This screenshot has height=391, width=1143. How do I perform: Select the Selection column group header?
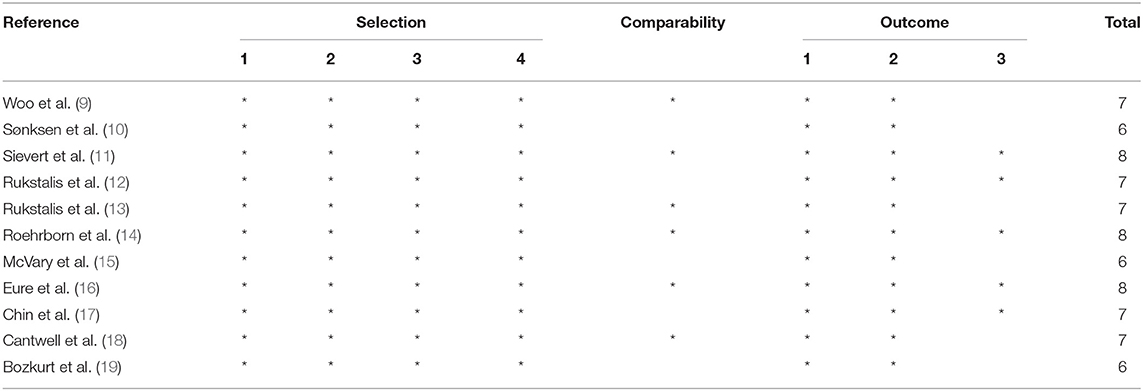point(391,23)
